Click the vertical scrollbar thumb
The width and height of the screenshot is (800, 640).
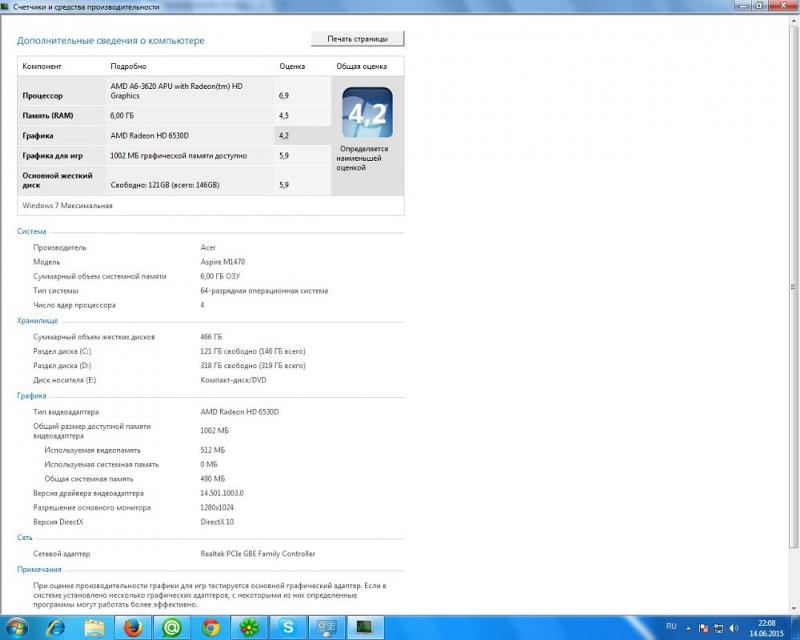[x=793, y=287]
